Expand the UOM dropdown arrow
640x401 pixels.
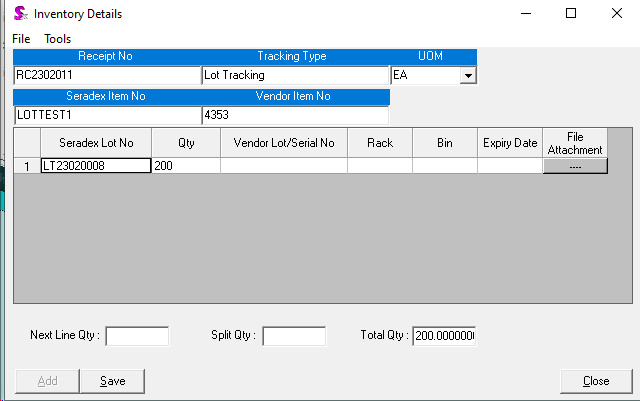tap(467, 75)
